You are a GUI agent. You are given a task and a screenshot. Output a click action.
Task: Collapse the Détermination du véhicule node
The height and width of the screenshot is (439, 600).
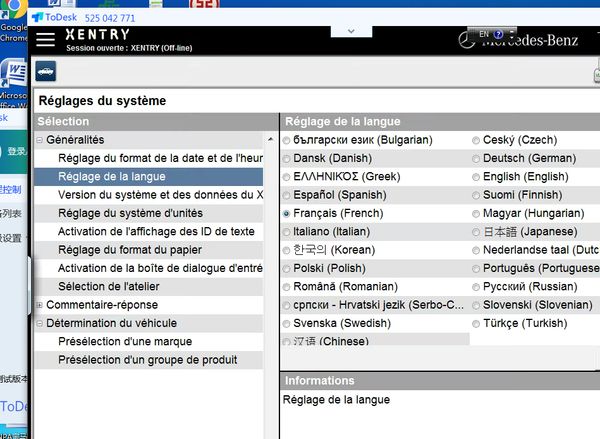(39, 323)
